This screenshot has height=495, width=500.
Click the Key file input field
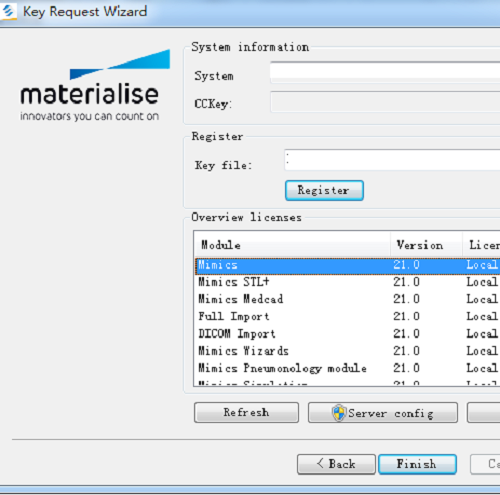[x=392, y=160]
